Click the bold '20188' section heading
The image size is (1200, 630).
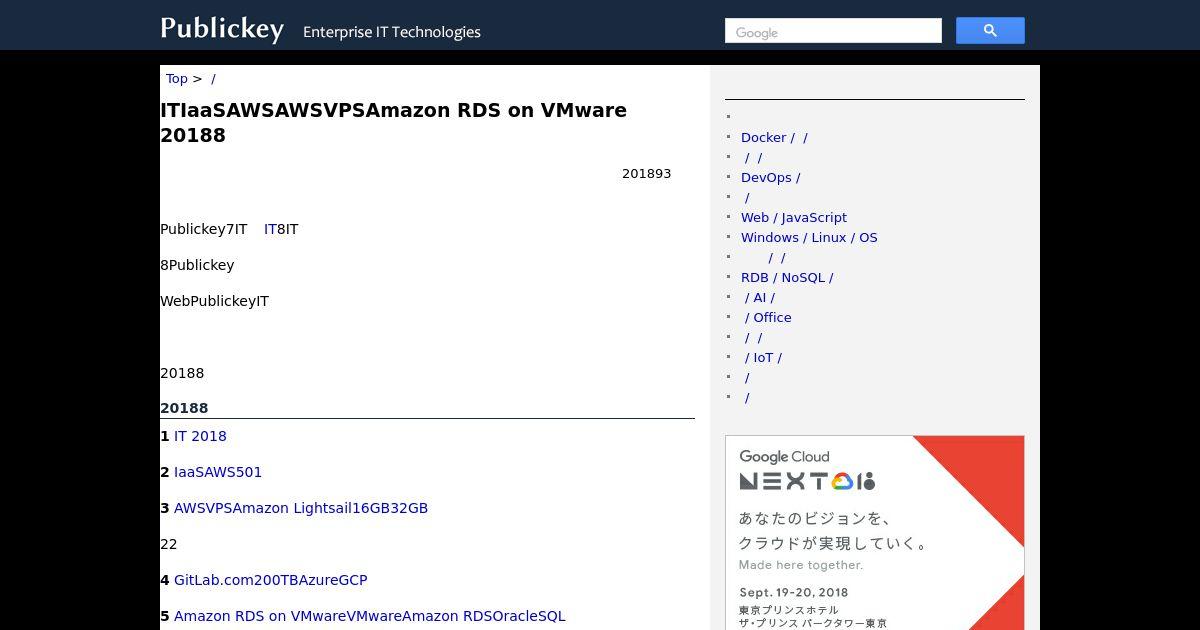pyautogui.click(x=184, y=408)
